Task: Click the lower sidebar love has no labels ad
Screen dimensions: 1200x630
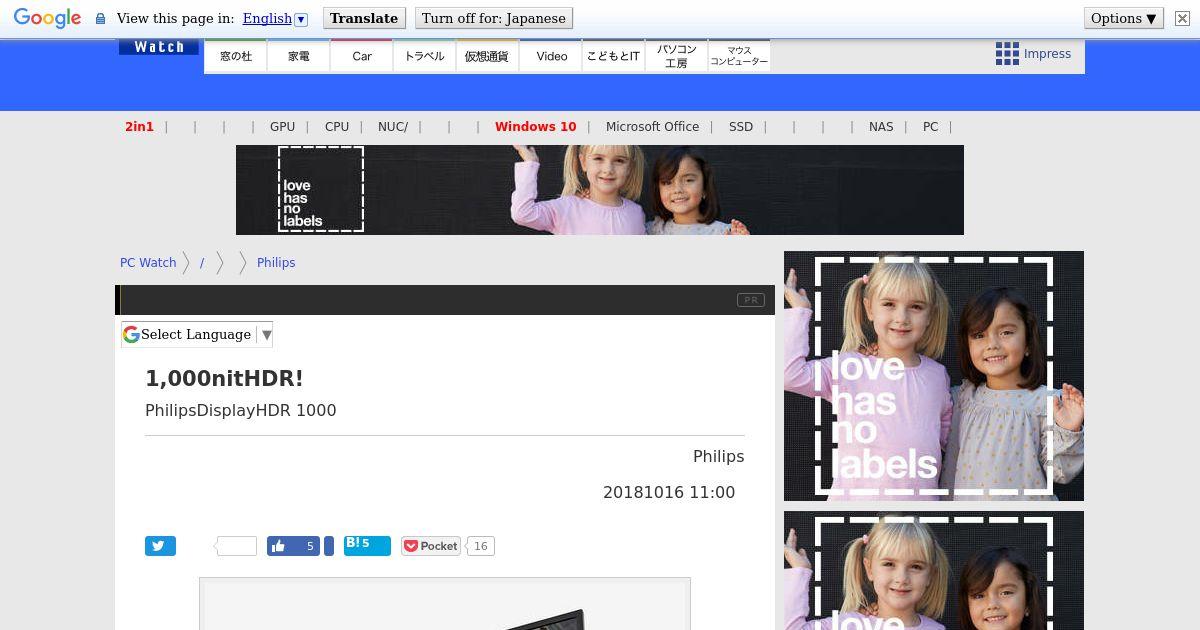Action: click(934, 571)
